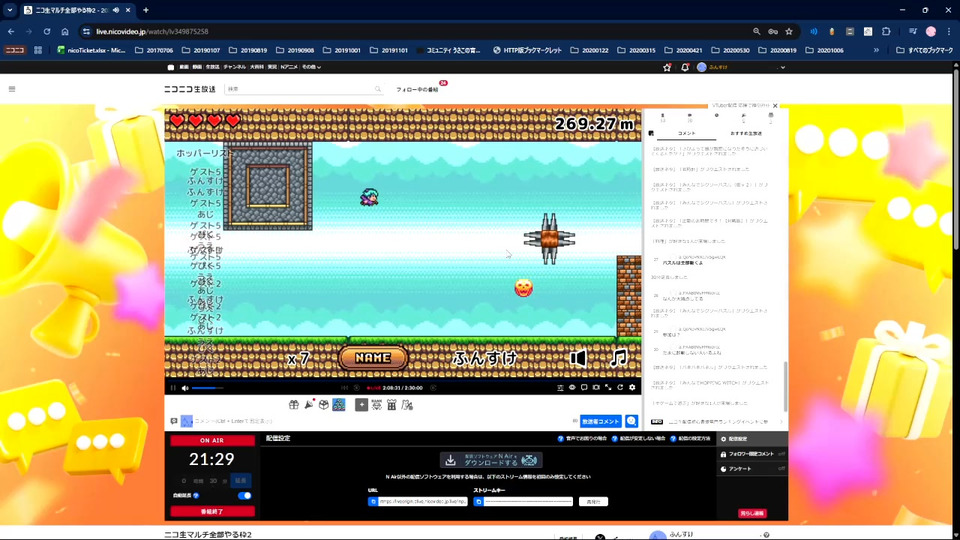Screen dimensions: 960x540
Task: Click the dark plus icon below the player
Action: (361, 405)
